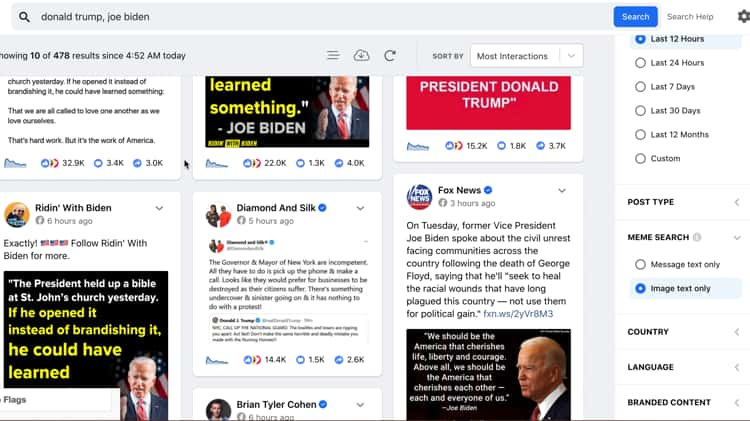Collapse the Meme Search filter section
Viewport: 750px width, 421px height.
[x=737, y=237]
